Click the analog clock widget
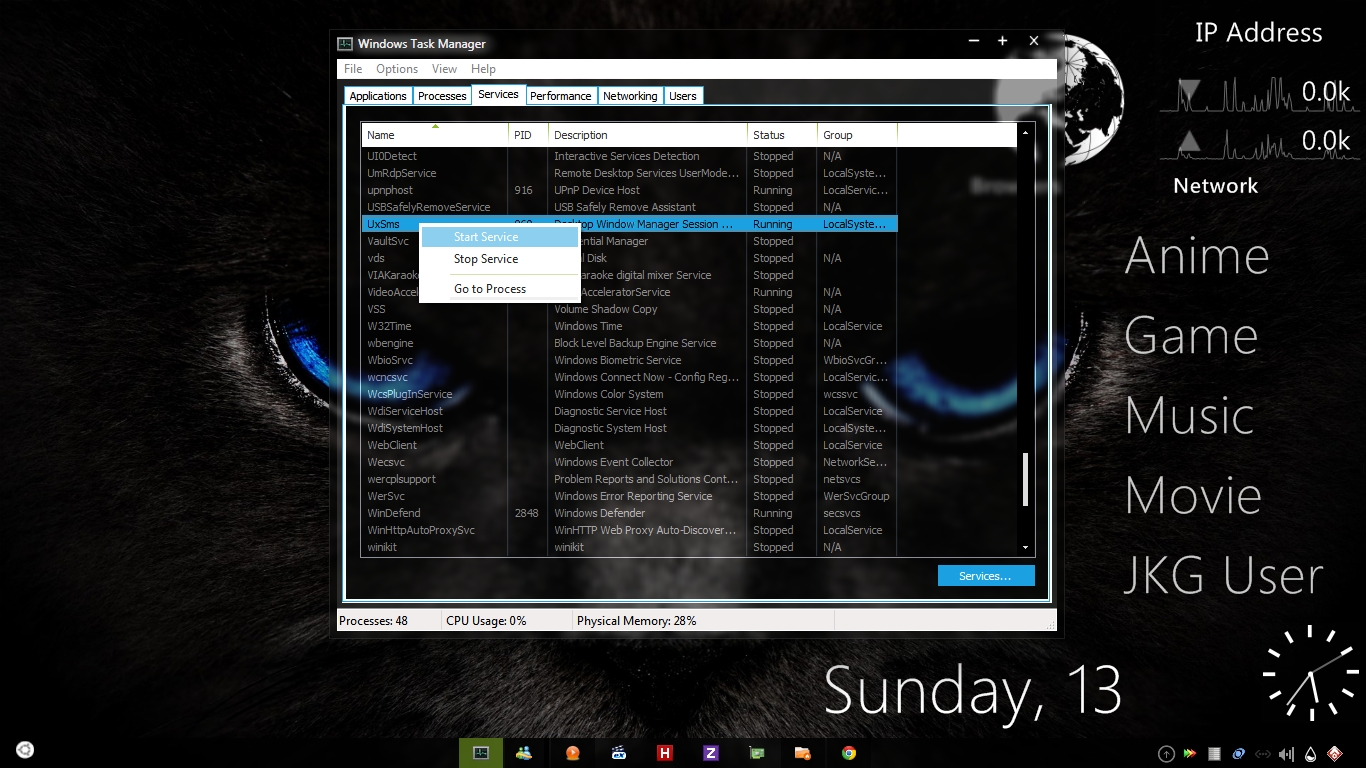Viewport: 1366px width, 768px height. click(1310, 673)
